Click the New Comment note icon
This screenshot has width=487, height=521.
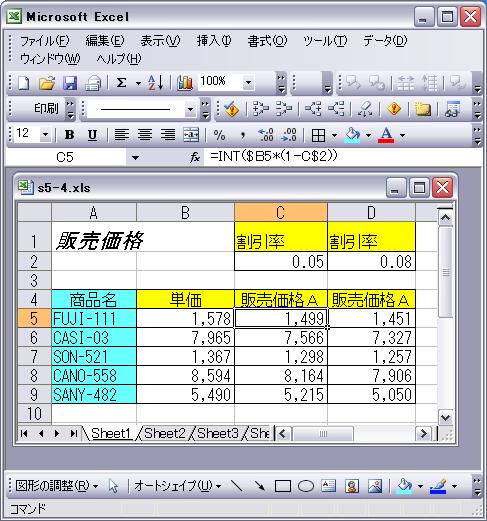pos(423,109)
